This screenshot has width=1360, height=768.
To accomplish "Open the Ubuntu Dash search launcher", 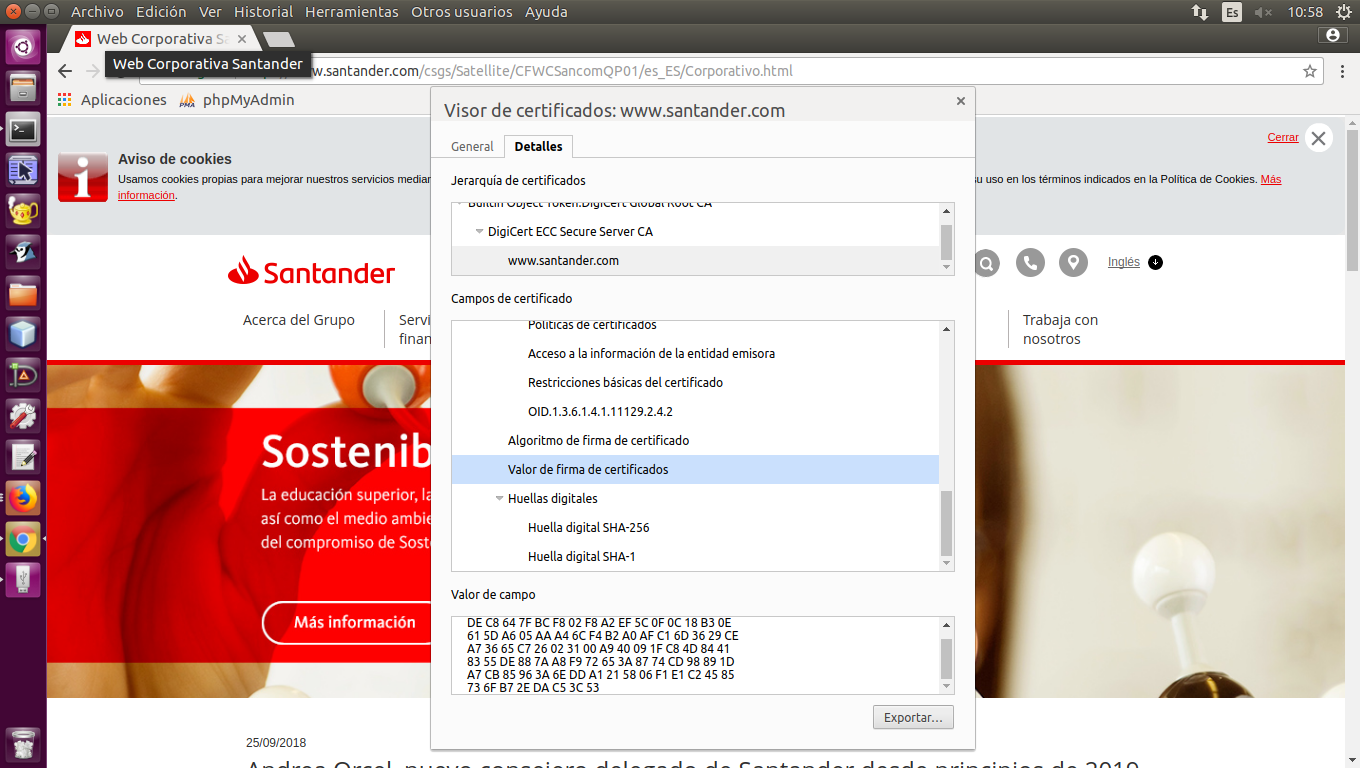I will pos(23,45).
